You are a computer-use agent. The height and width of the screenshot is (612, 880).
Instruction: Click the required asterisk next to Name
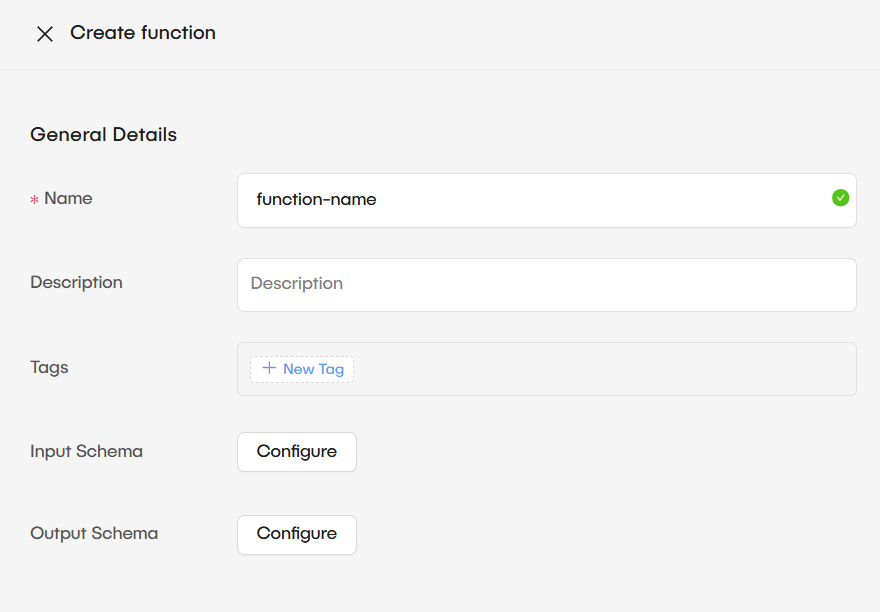[33, 198]
